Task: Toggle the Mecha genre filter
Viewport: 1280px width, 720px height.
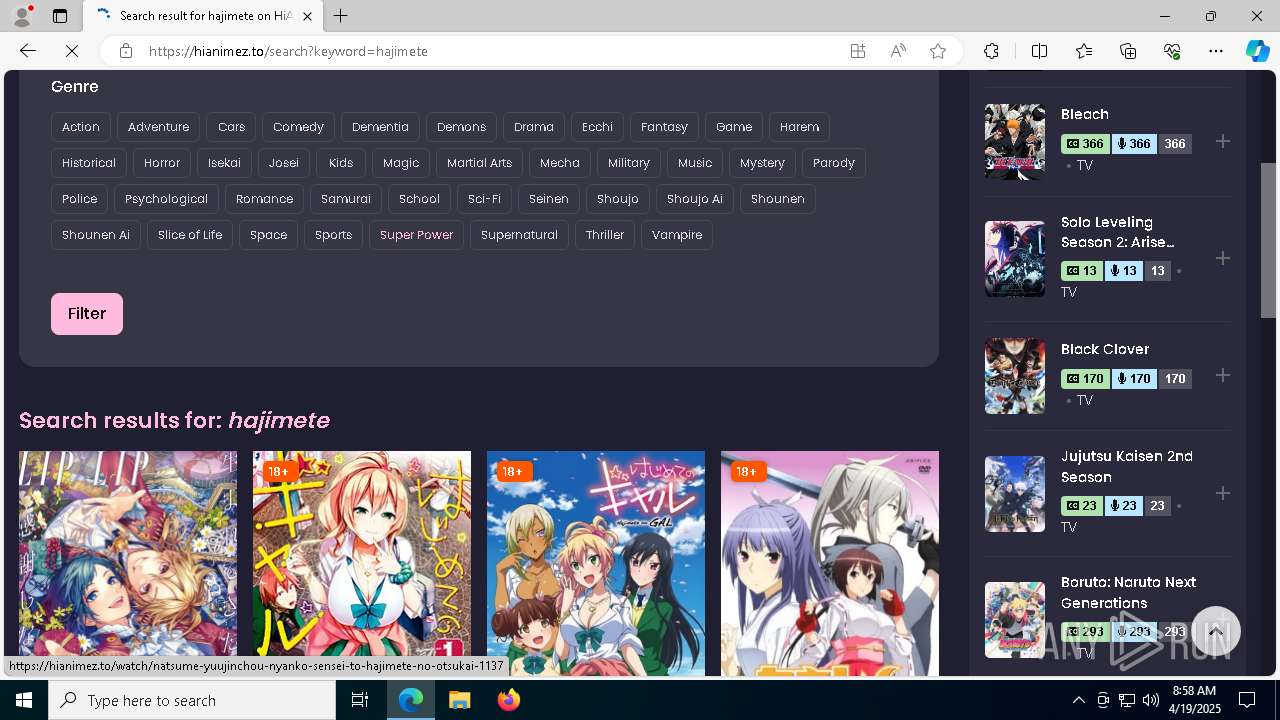Action: pyautogui.click(x=560, y=163)
